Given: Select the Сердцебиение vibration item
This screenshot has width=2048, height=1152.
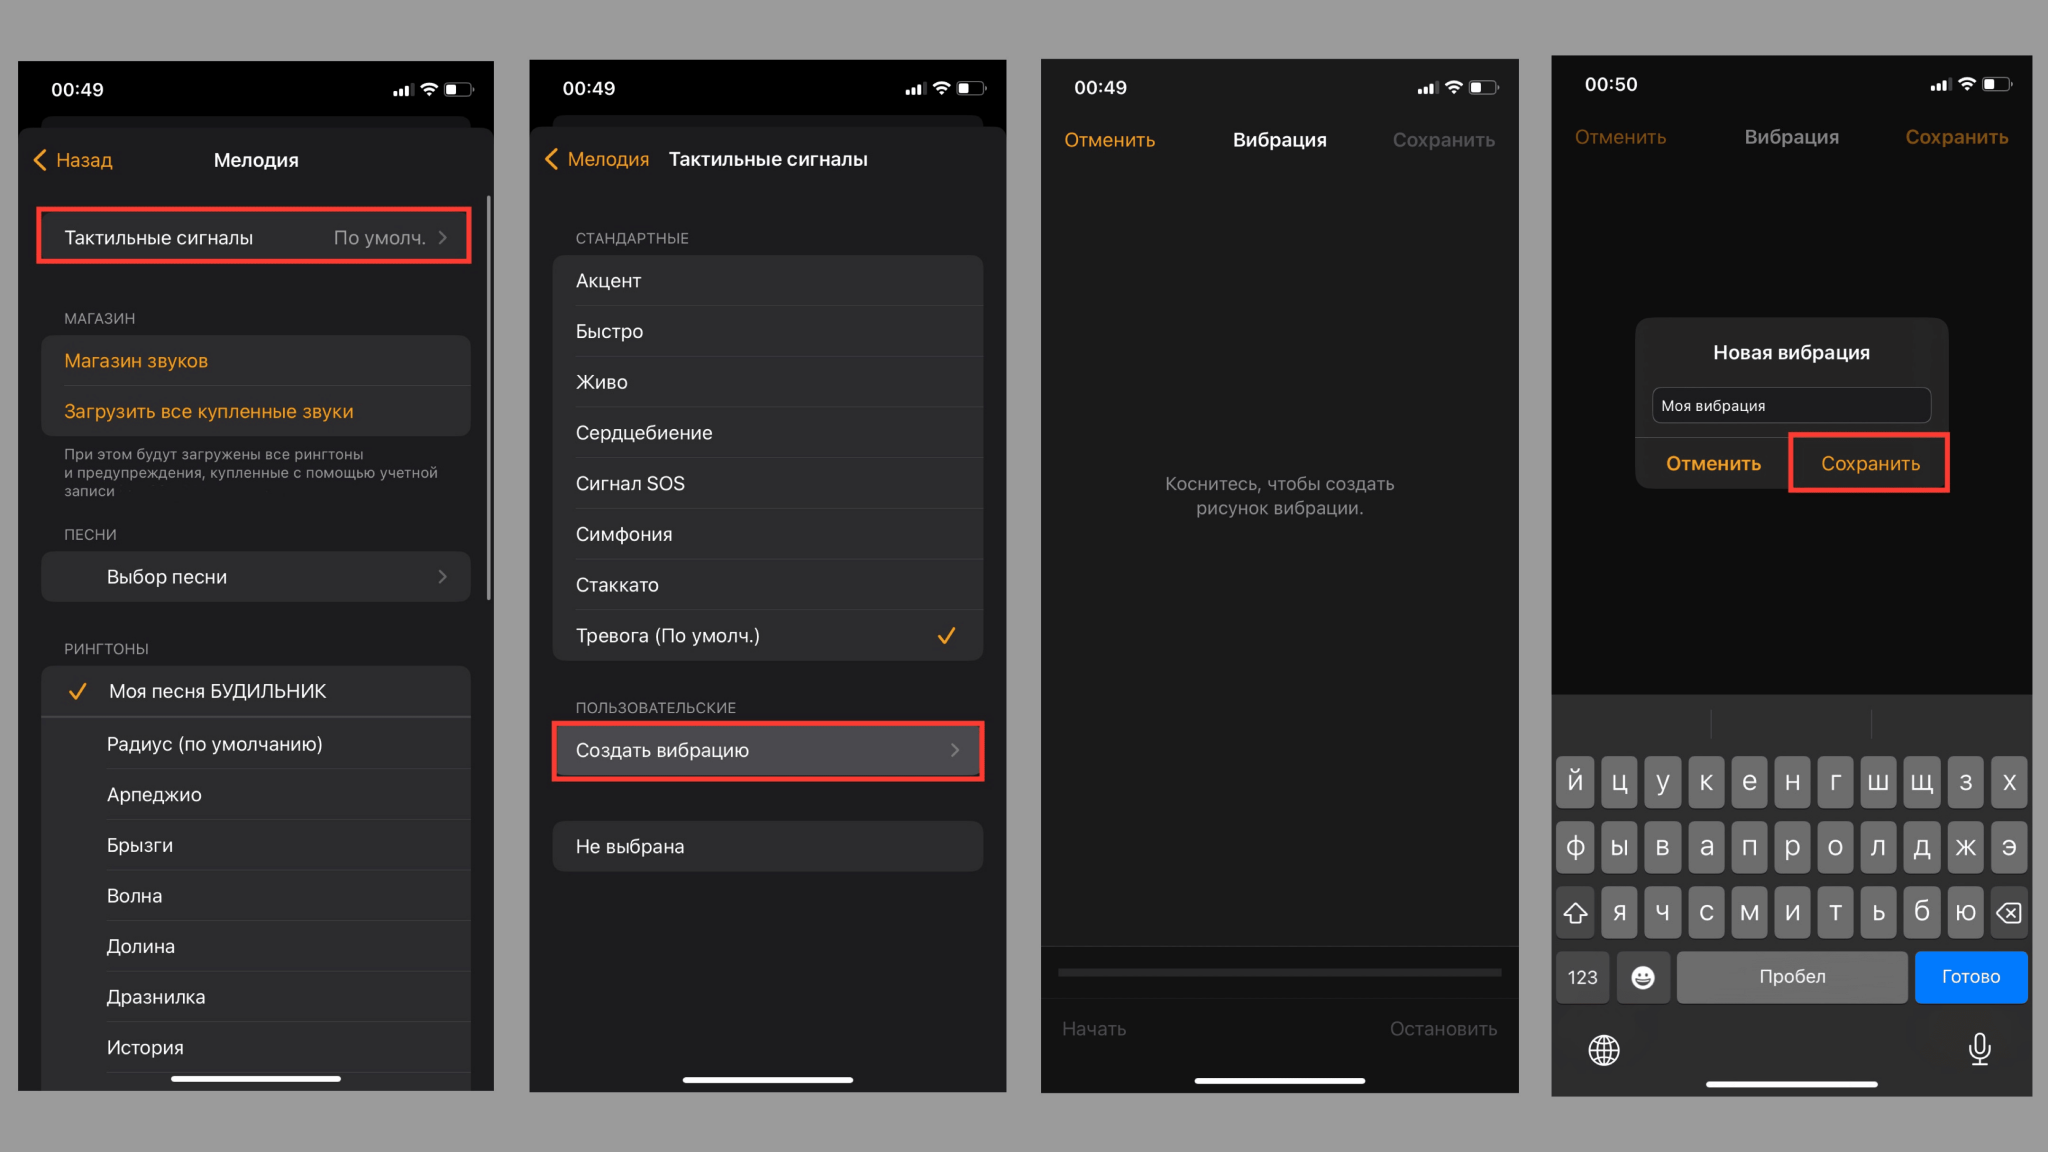Looking at the screenshot, I should 767,433.
